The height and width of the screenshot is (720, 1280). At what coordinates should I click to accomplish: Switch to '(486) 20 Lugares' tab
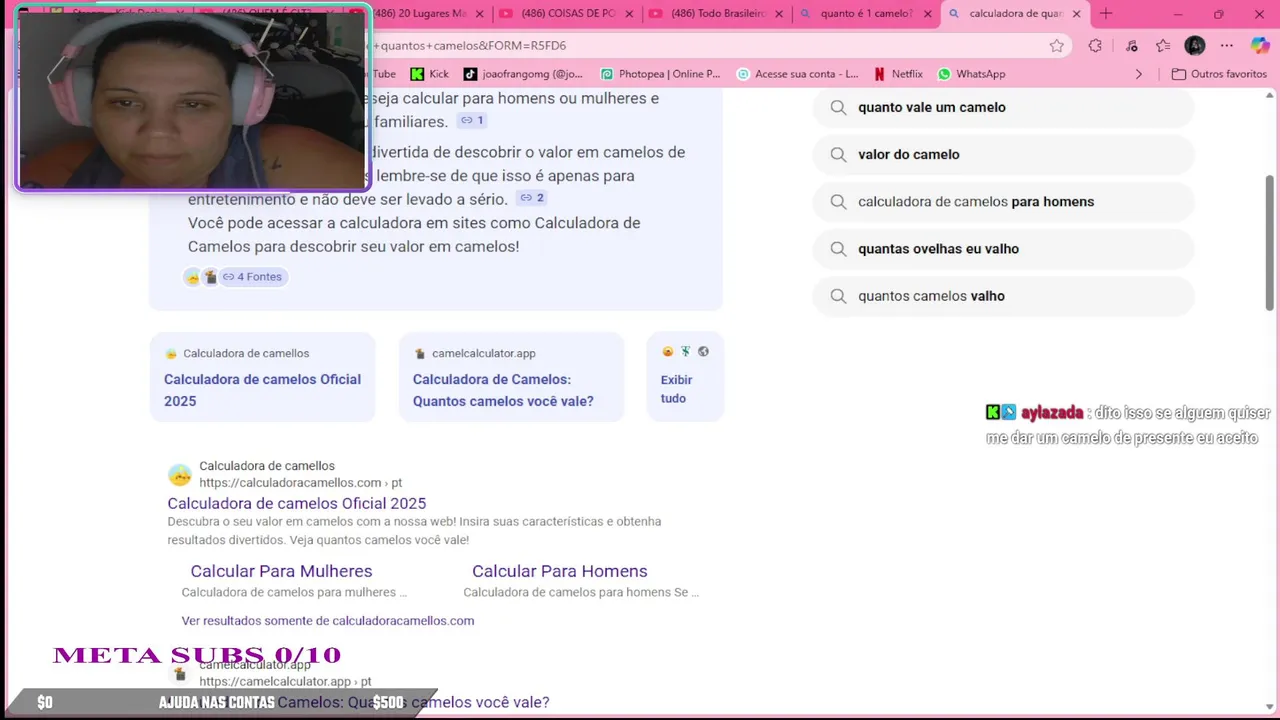click(x=420, y=14)
